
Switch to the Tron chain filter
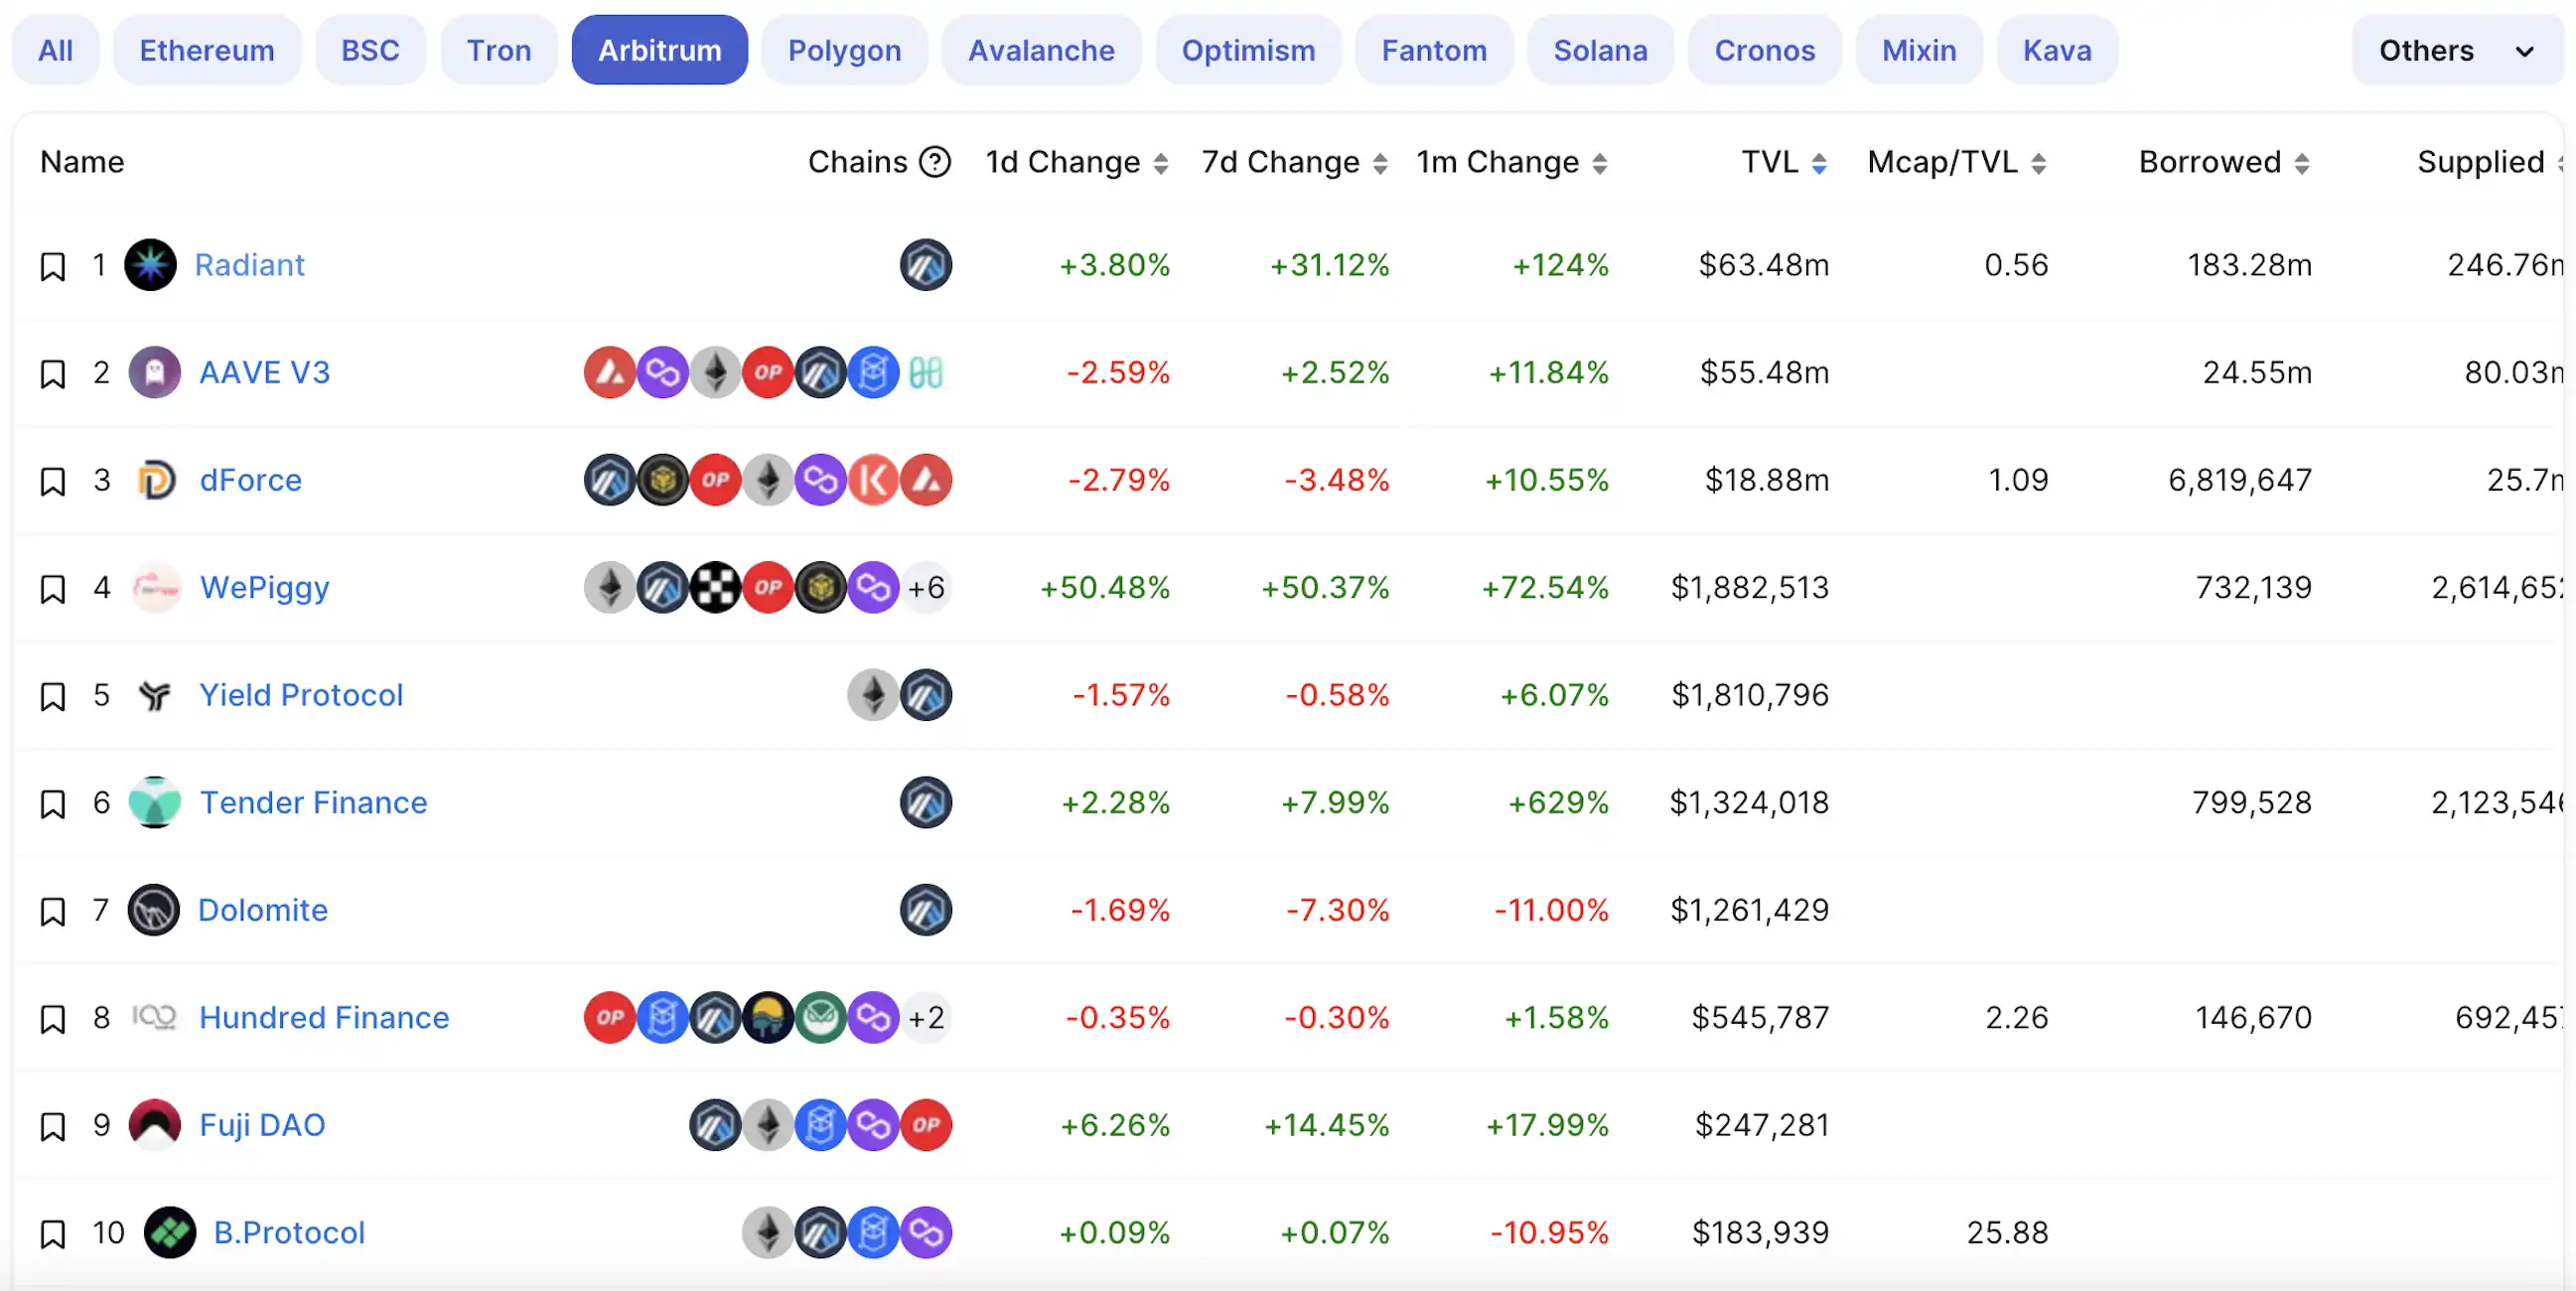pos(499,50)
